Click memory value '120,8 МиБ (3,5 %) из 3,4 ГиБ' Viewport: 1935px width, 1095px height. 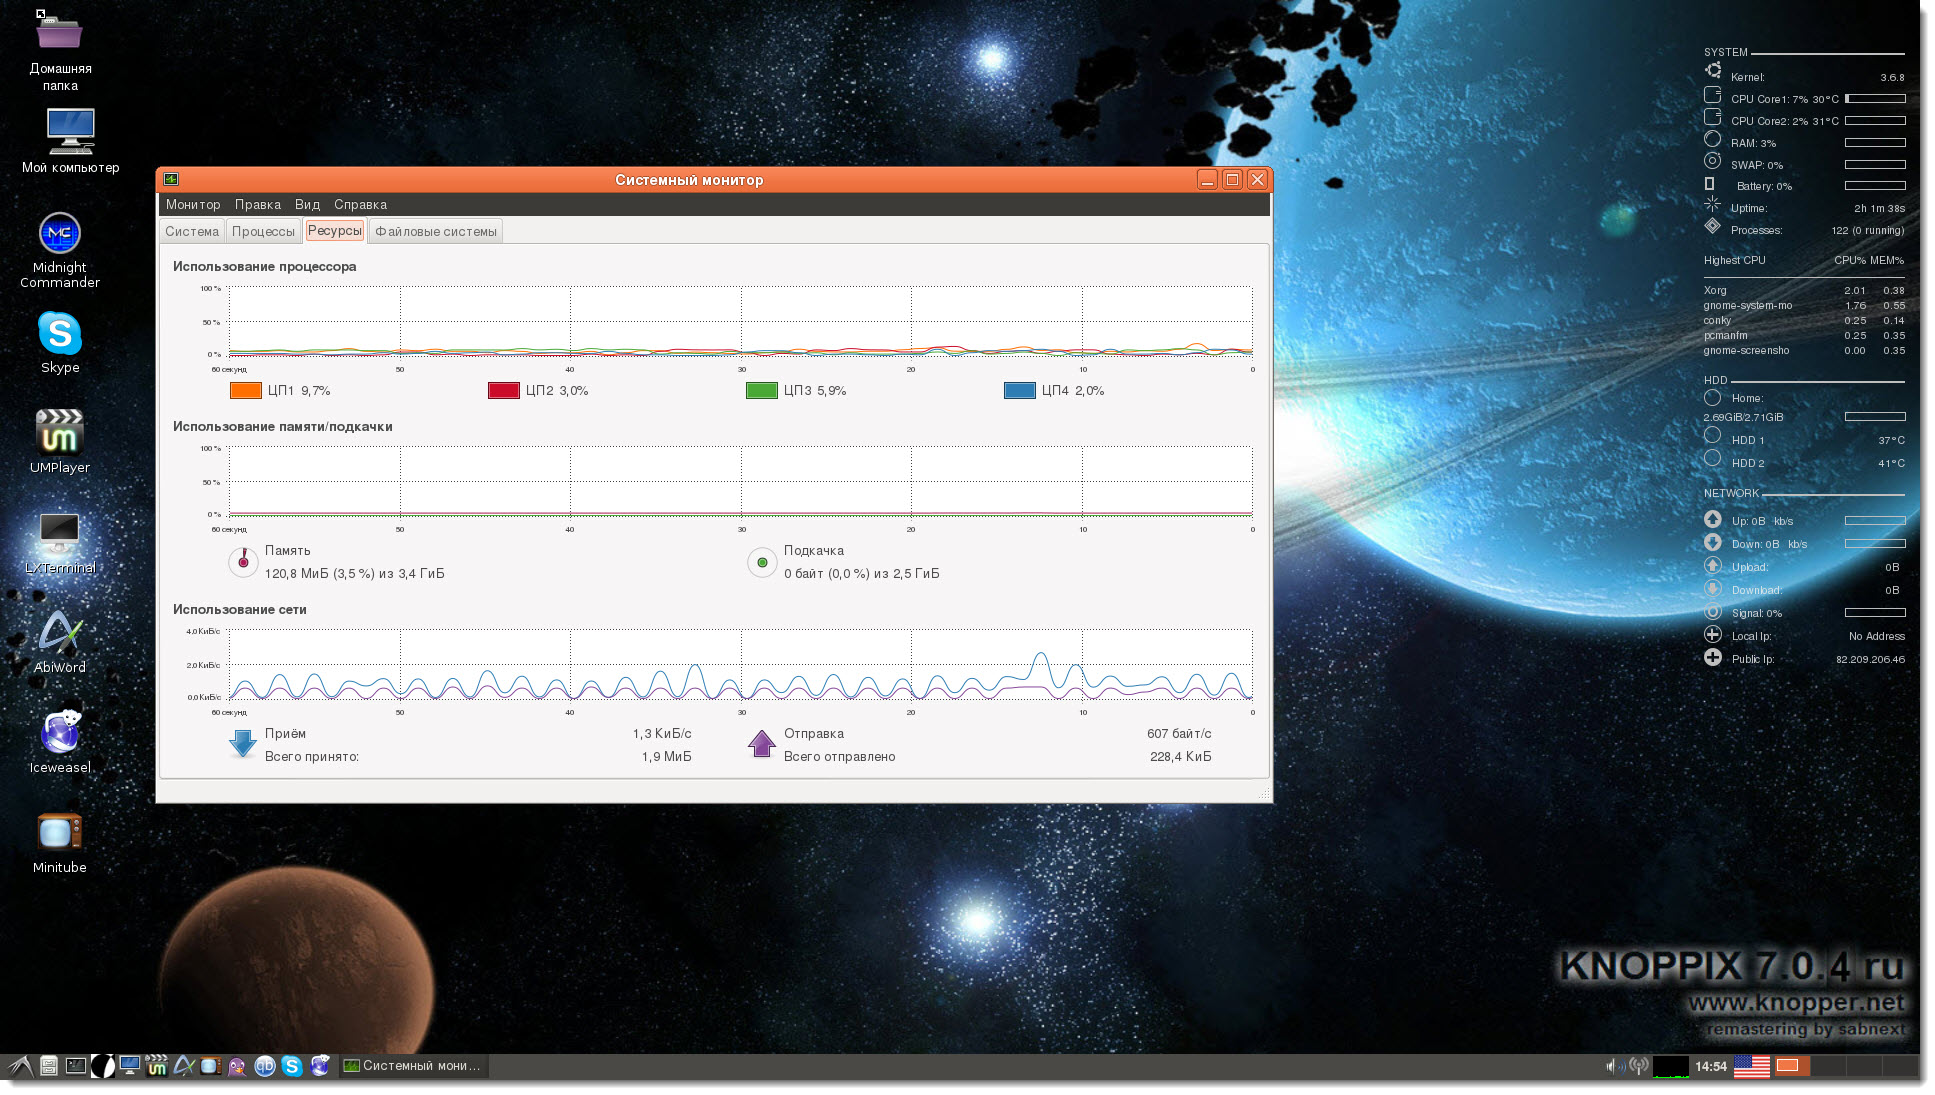click(354, 574)
